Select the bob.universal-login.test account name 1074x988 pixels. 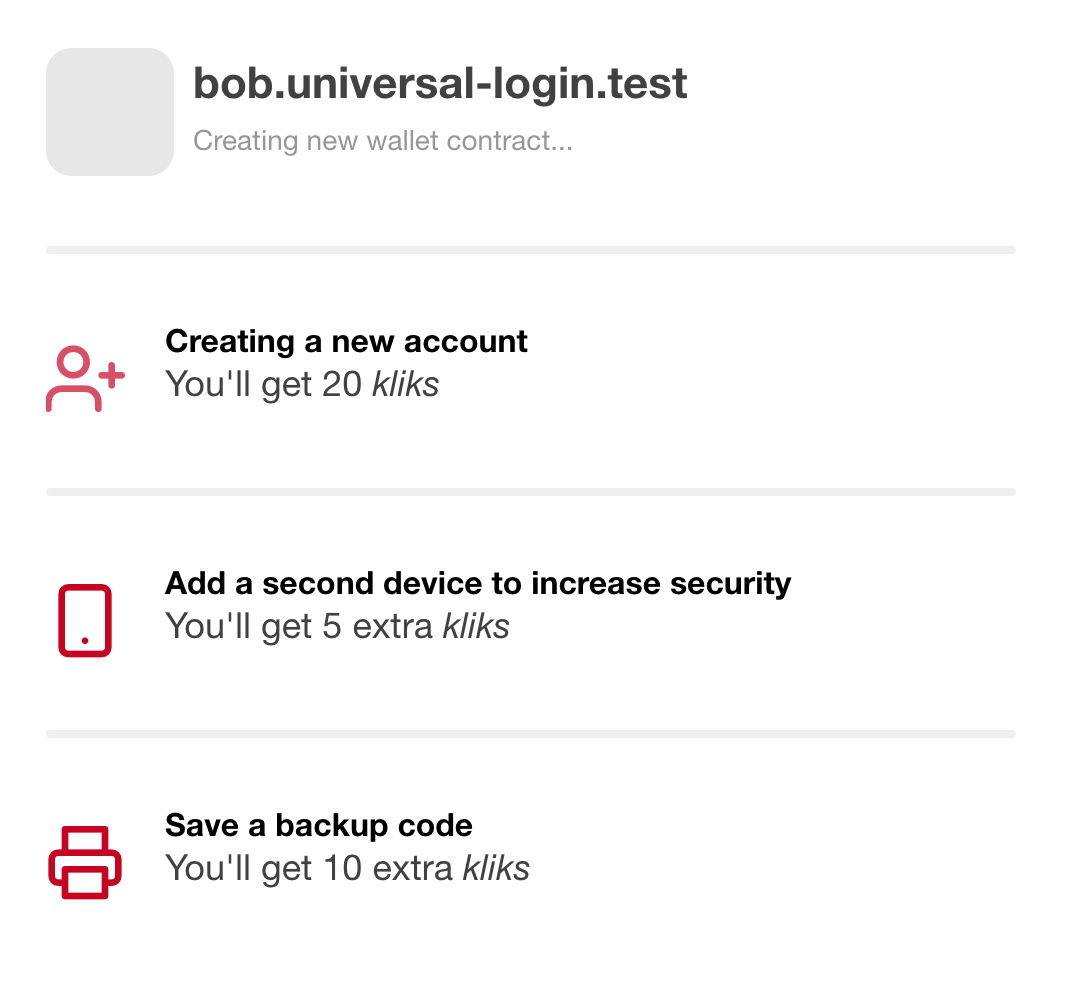coord(440,83)
